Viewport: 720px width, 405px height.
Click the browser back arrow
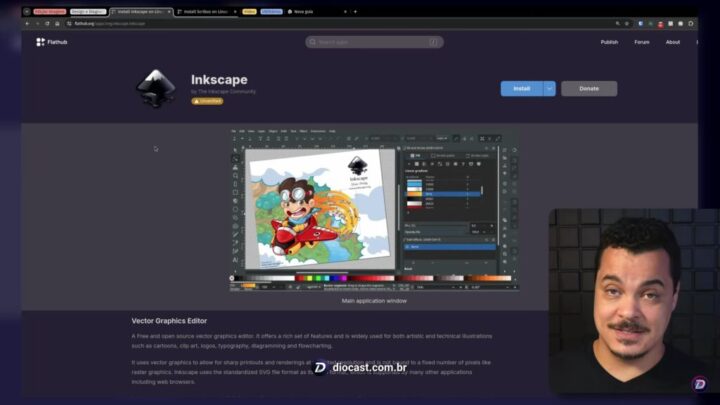tap(26, 23)
